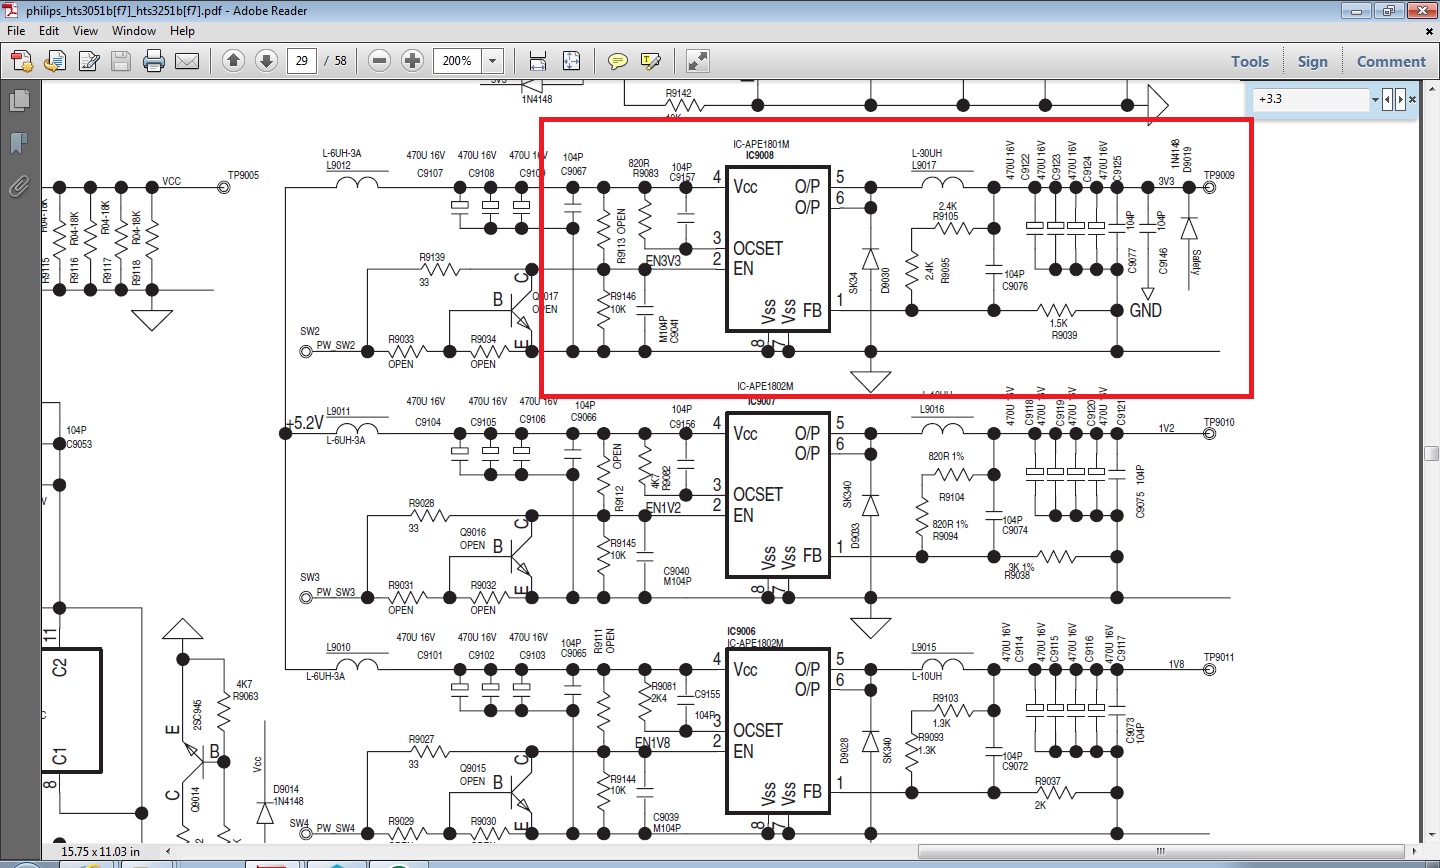Click the IC9008 chip label
The width and height of the screenshot is (1440, 868).
point(760,156)
